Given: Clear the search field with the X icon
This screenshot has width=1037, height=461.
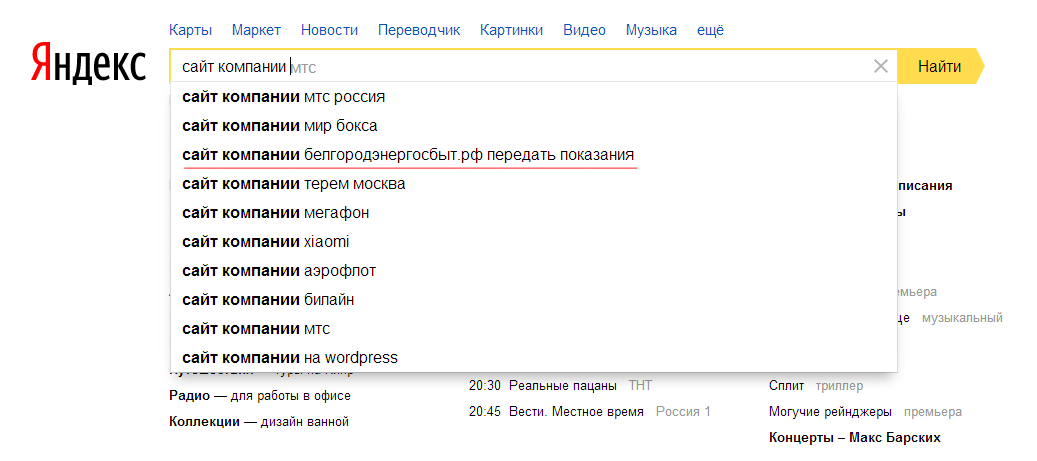Looking at the screenshot, I should [880, 66].
